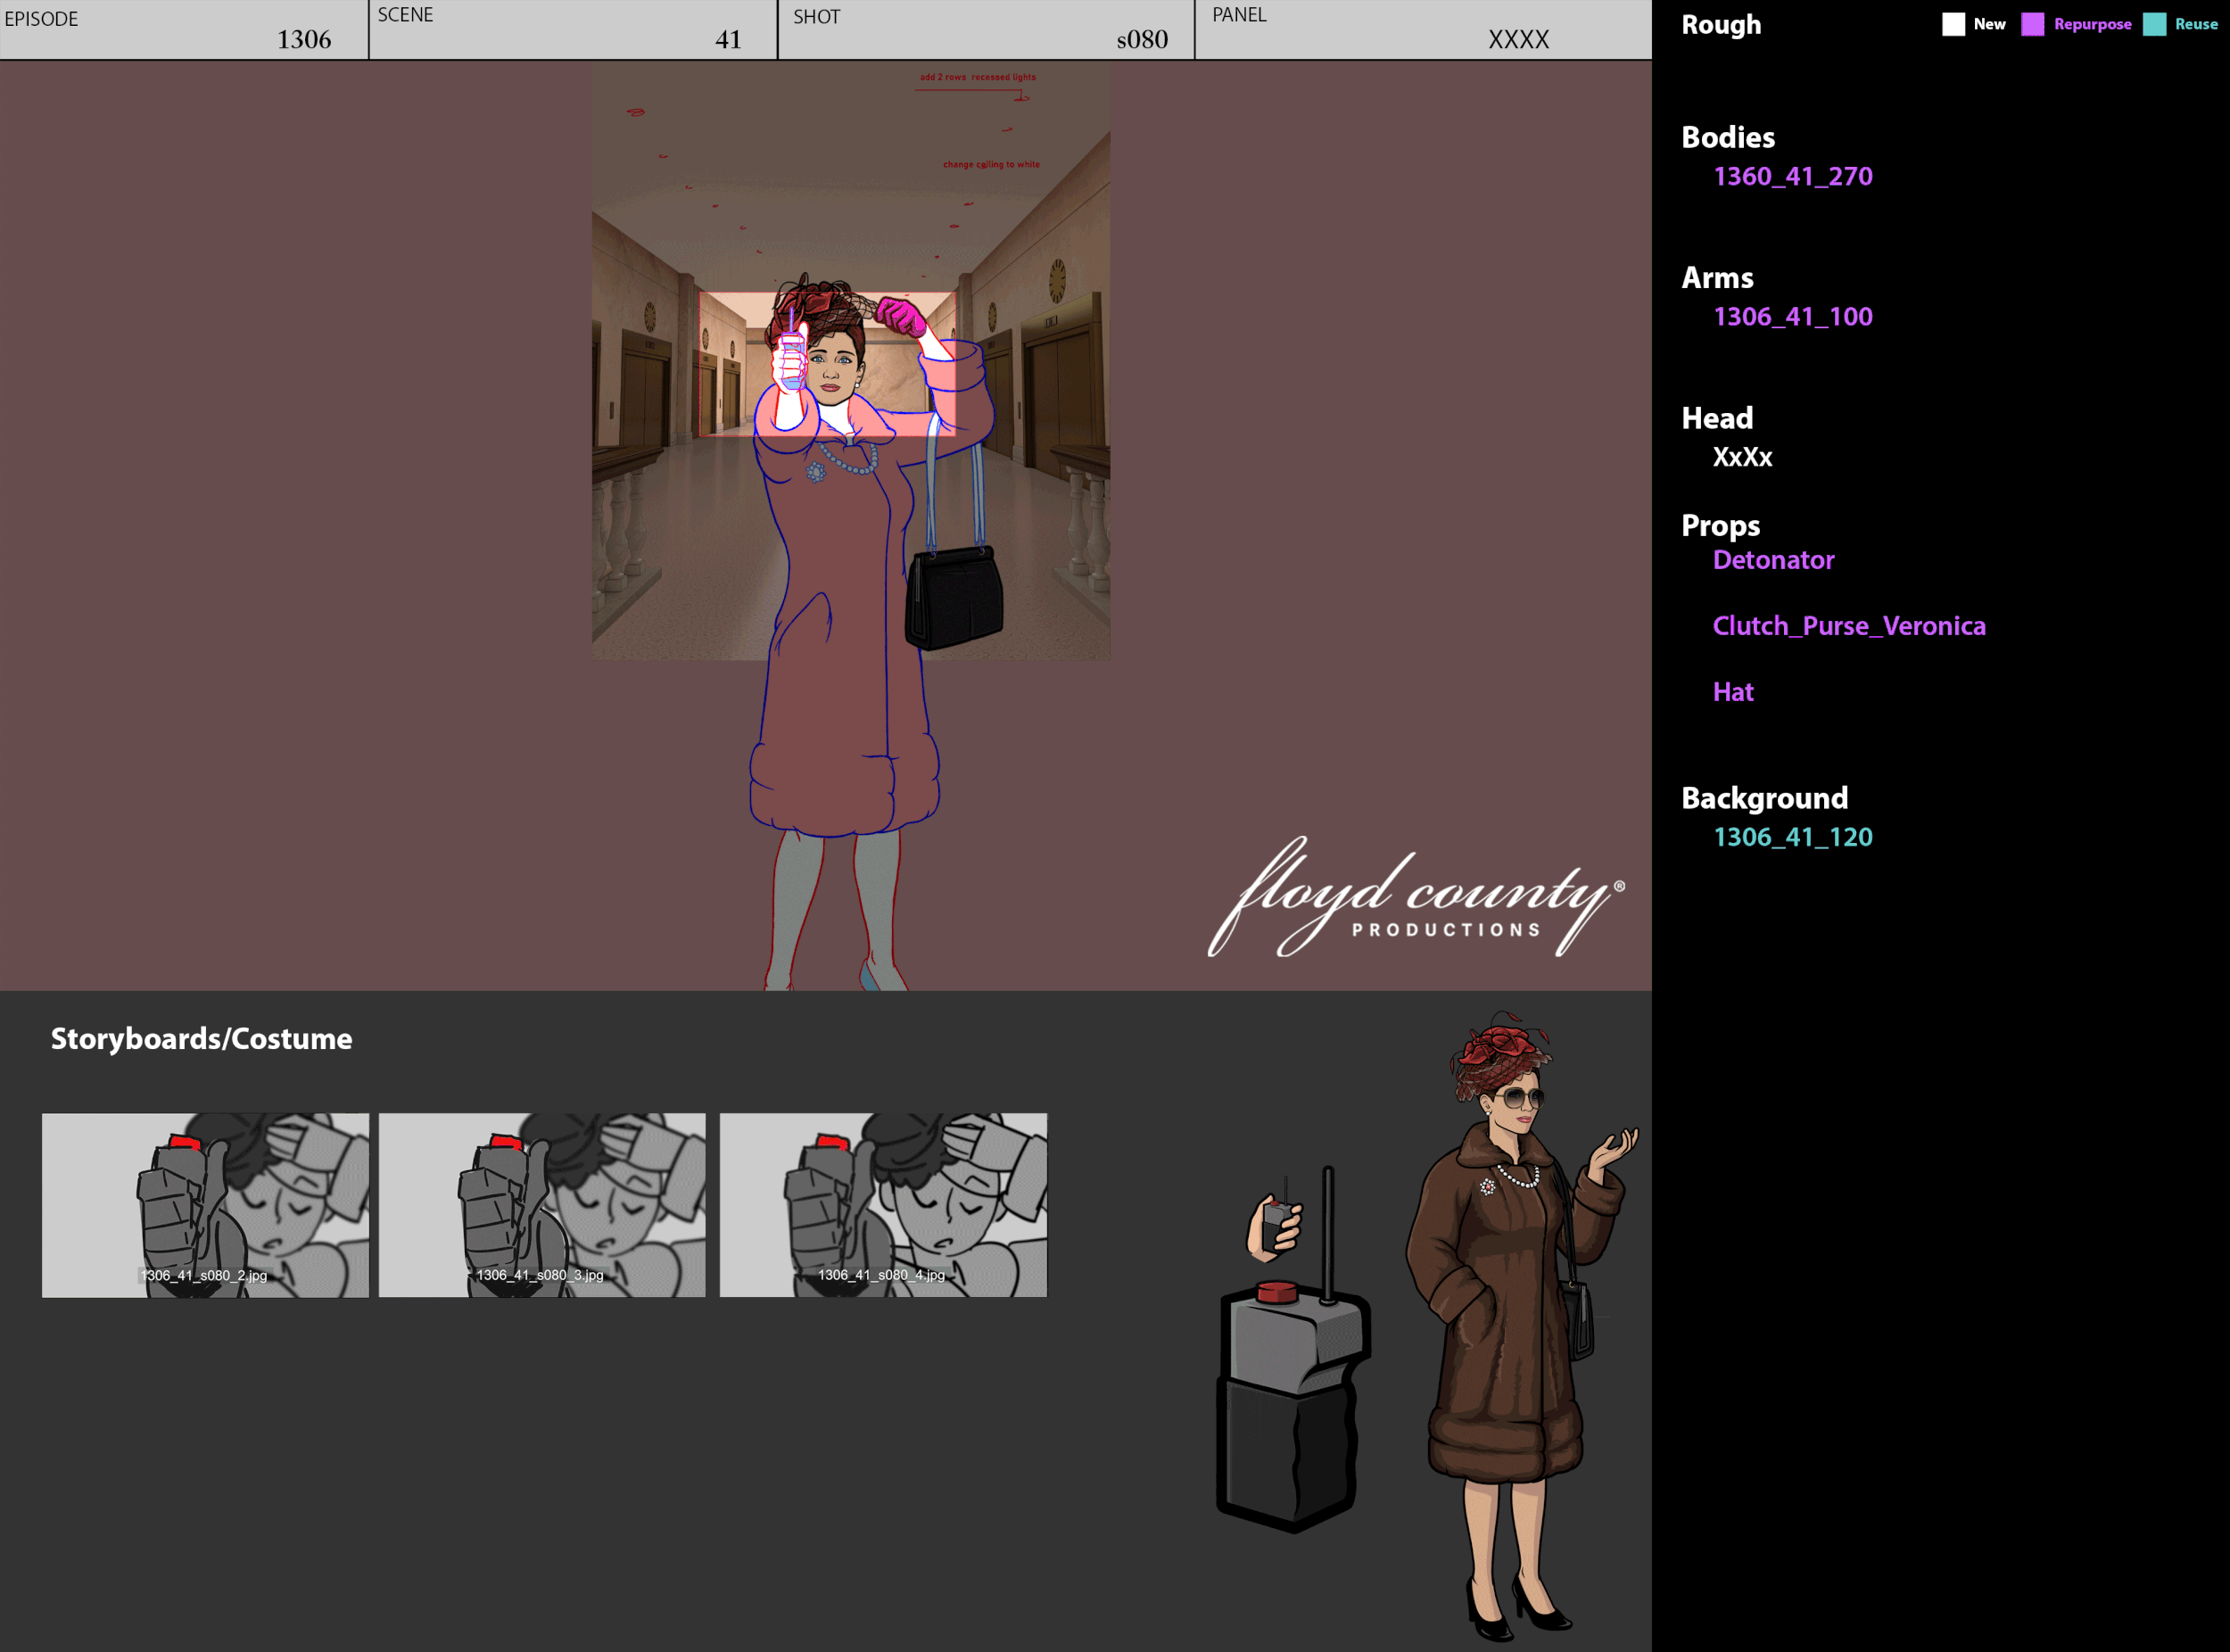Click the Arms entry 1306_41_100

pyautogui.click(x=1793, y=317)
